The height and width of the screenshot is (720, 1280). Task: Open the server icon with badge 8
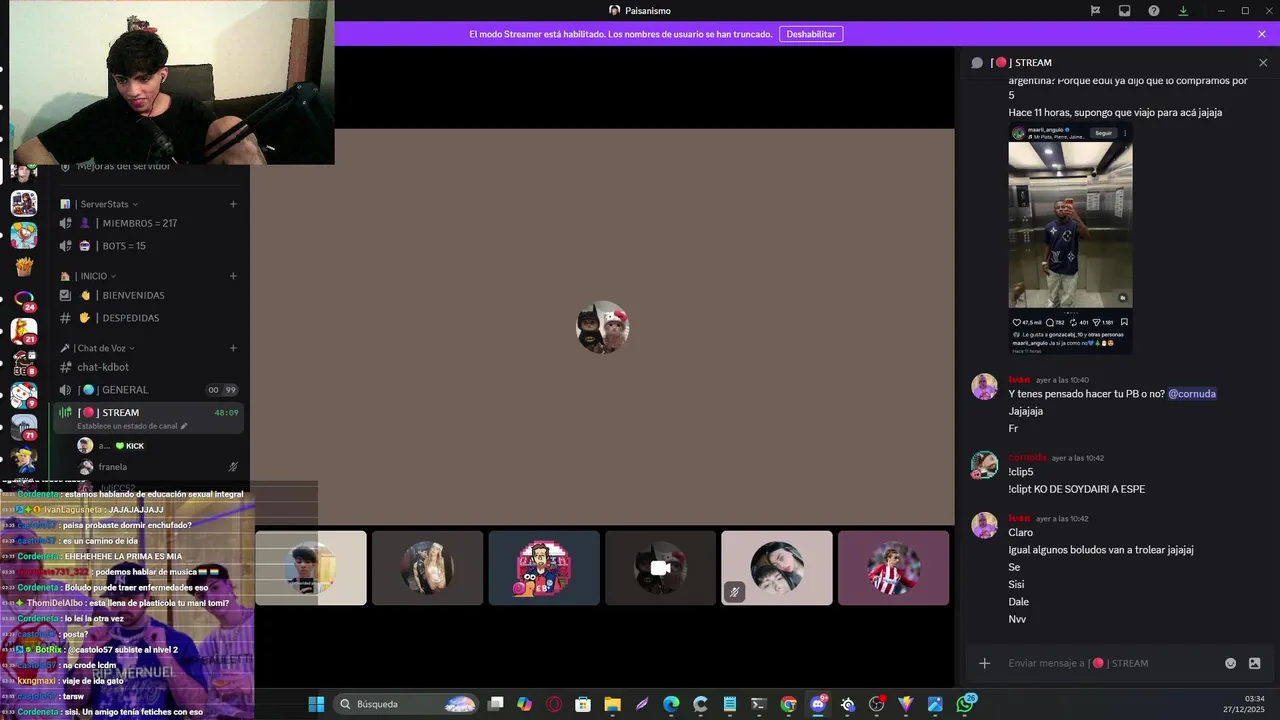(x=24, y=363)
